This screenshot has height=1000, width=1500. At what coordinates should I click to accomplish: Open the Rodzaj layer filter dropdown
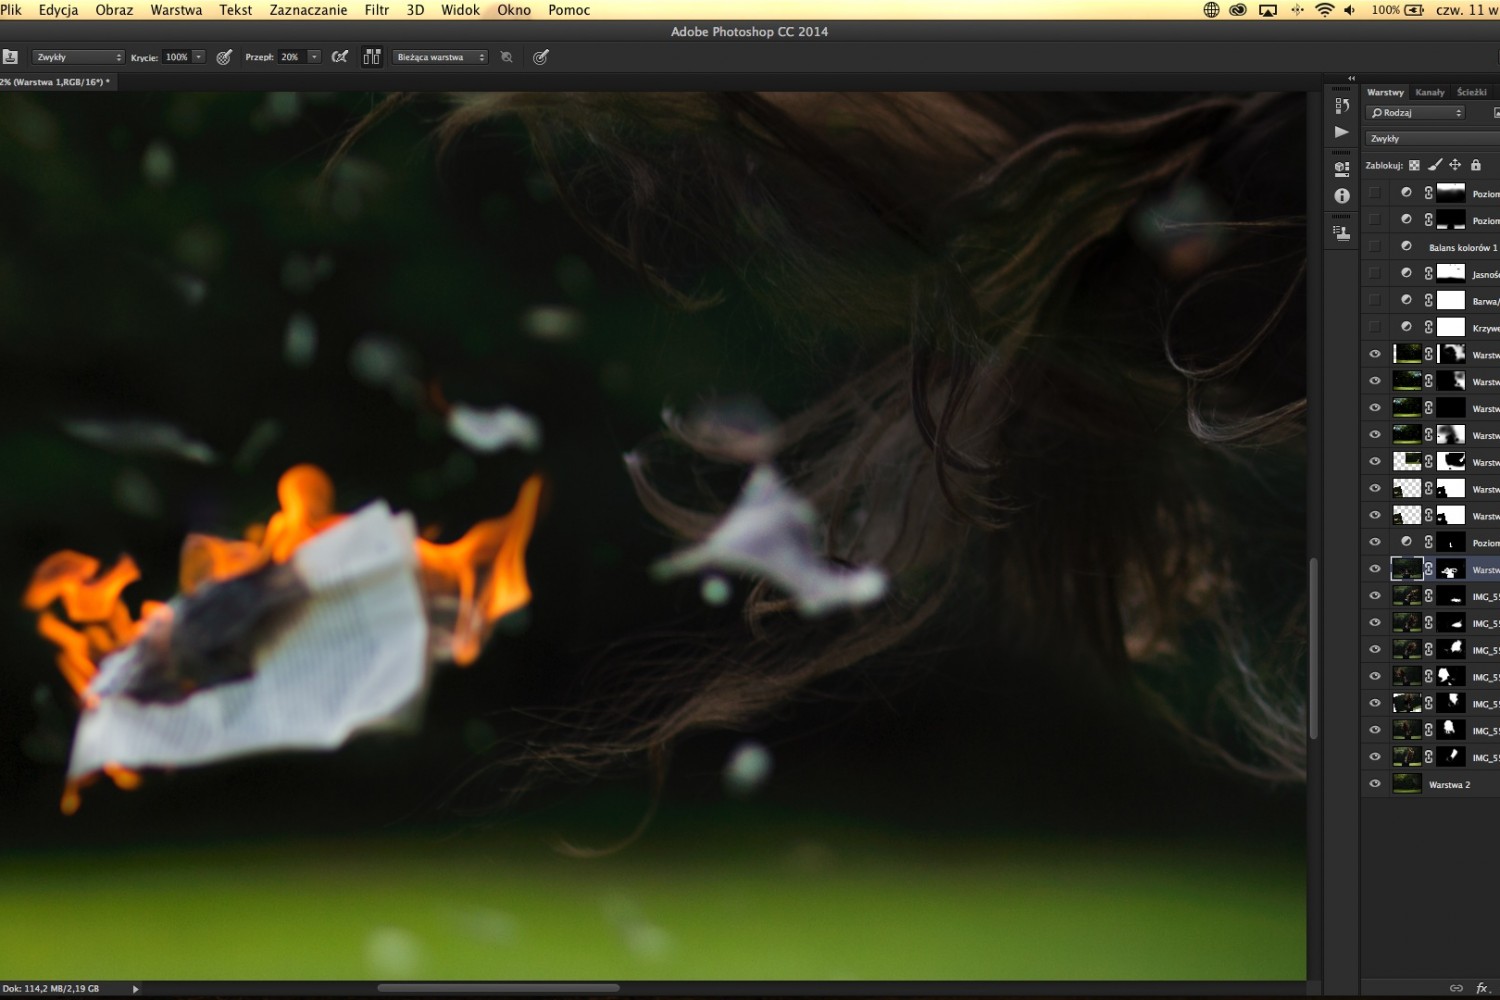point(1417,113)
